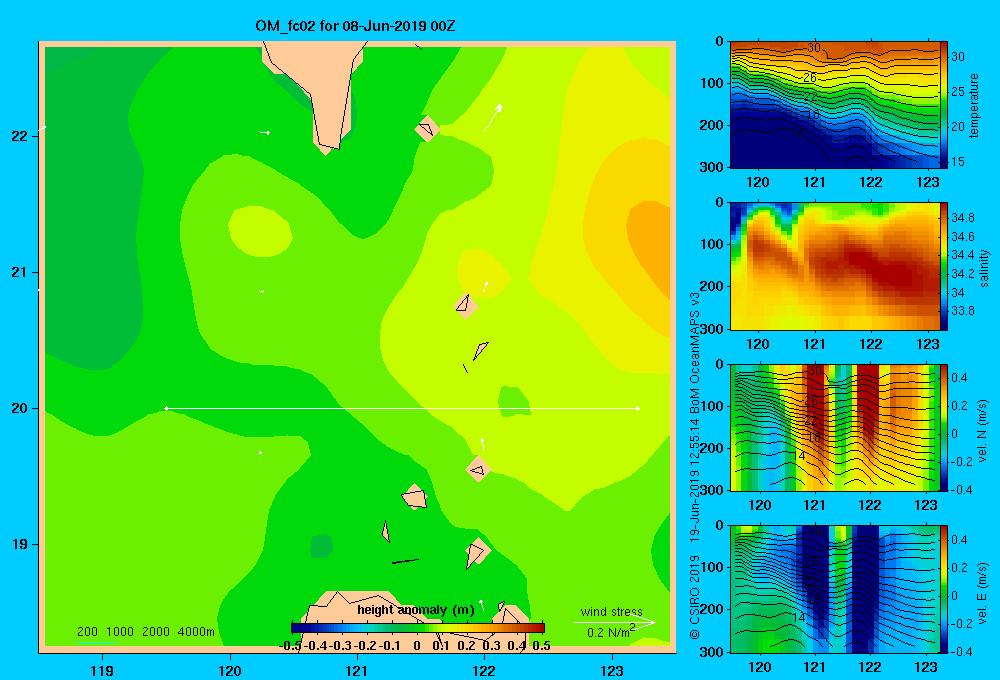Select the vel. N color bar
Screen dimensions: 1000x680
click(x=944, y=427)
